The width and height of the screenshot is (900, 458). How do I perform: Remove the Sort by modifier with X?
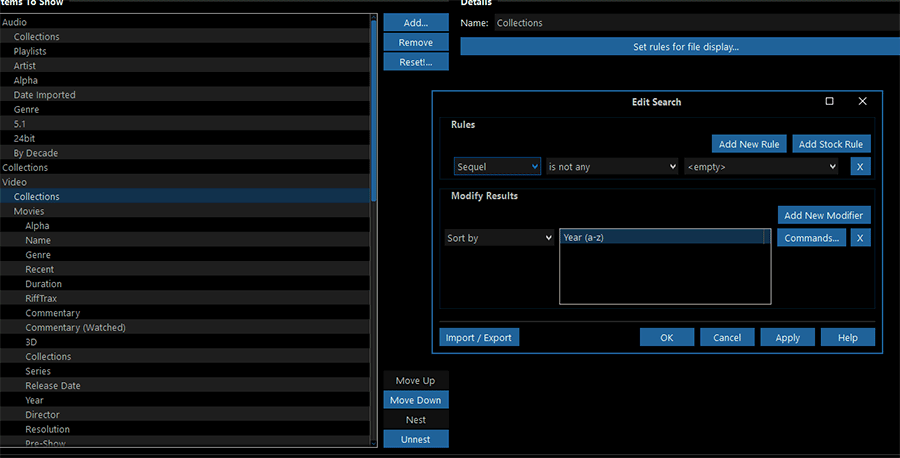860,238
